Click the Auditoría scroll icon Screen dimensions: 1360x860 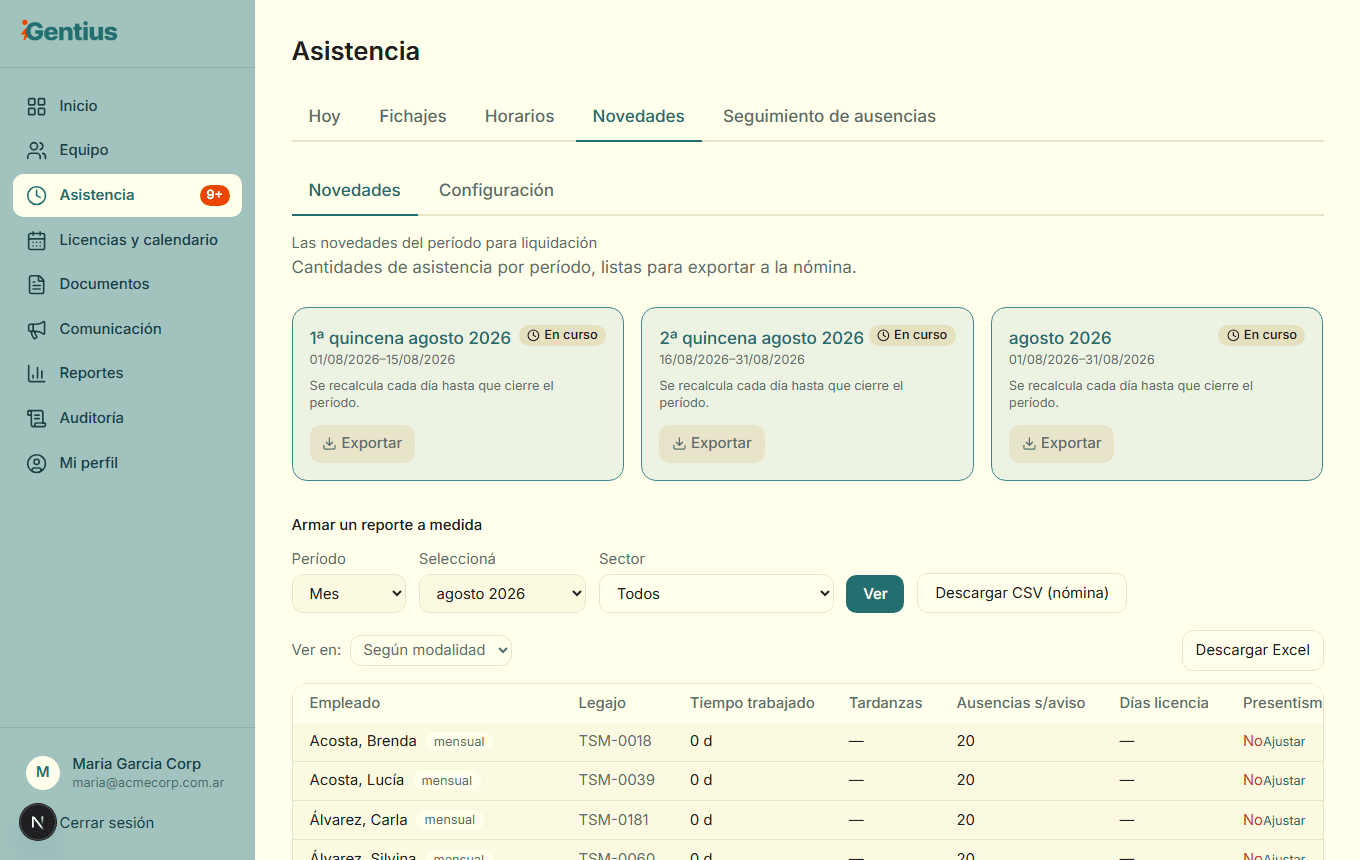click(37, 418)
